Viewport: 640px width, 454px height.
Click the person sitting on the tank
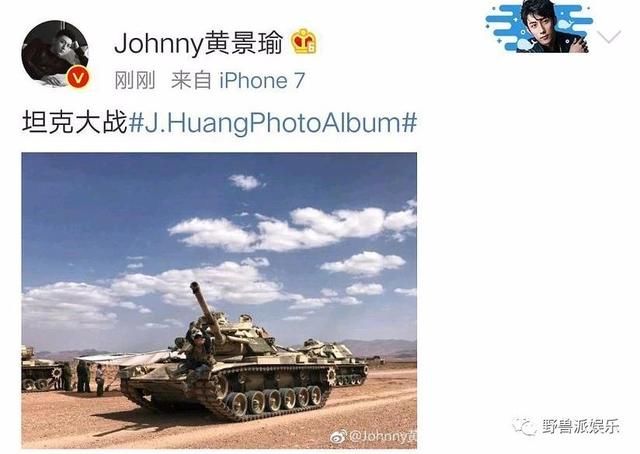click(x=199, y=351)
